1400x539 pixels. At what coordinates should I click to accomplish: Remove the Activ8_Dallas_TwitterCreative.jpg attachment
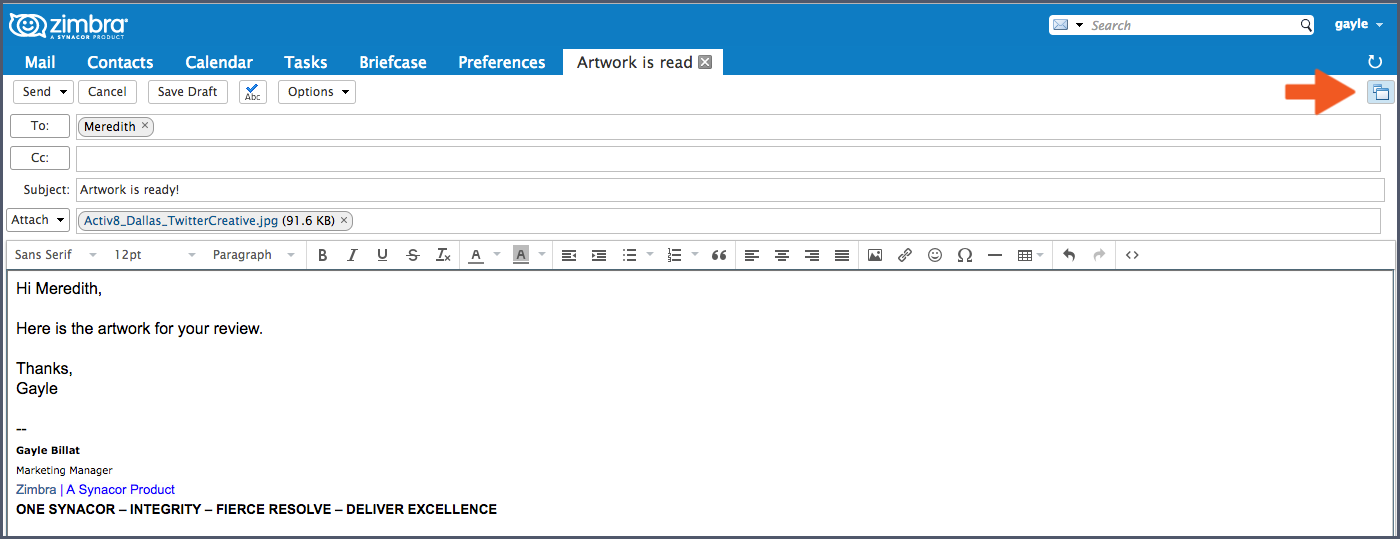[x=344, y=220]
